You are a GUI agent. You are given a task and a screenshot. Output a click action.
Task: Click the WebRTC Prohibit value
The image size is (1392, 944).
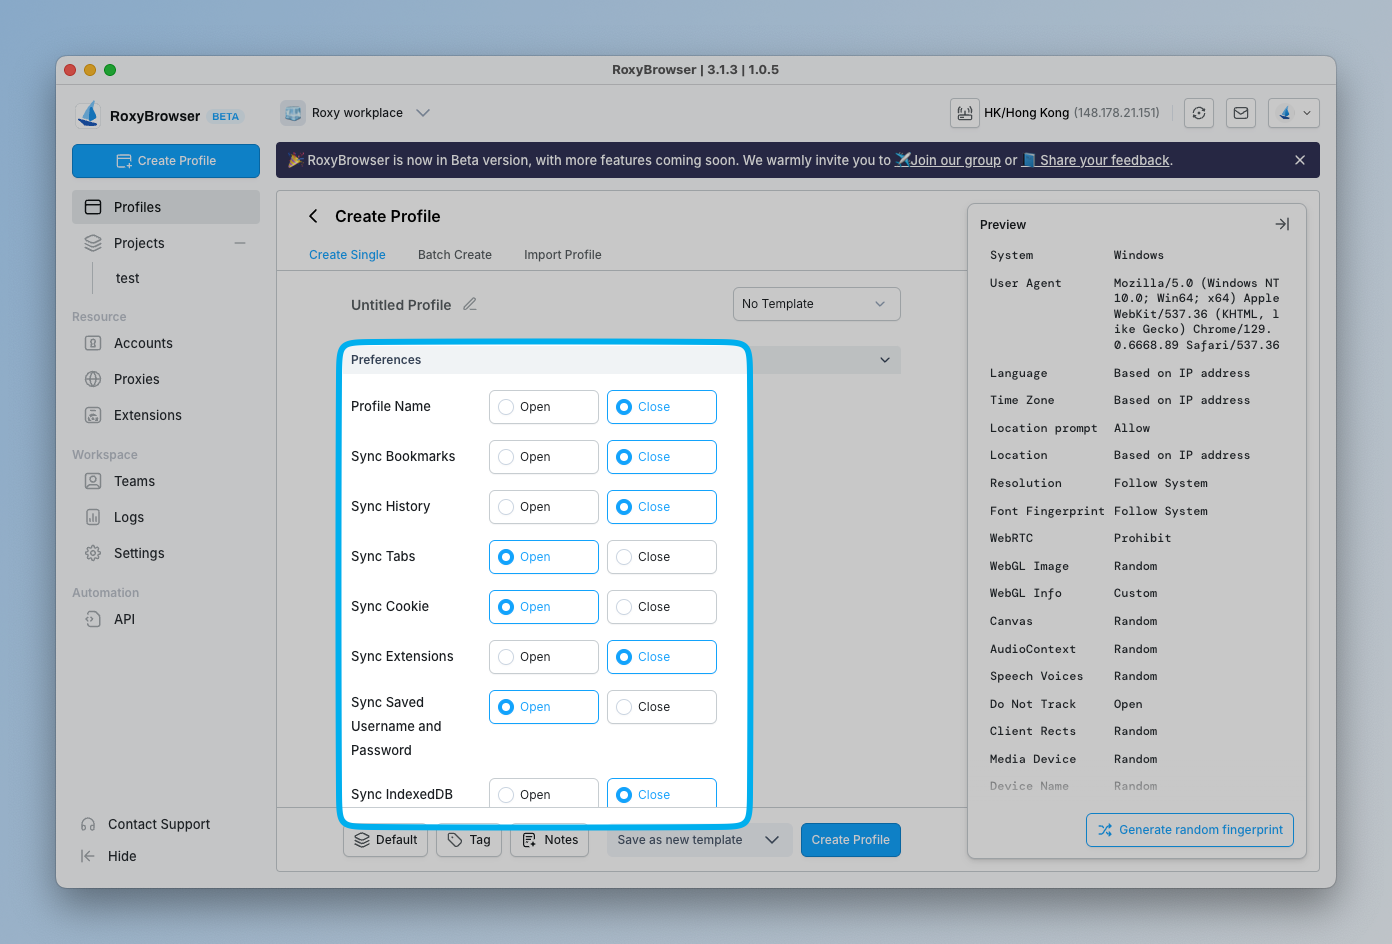pyautogui.click(x=1142, y=538)
